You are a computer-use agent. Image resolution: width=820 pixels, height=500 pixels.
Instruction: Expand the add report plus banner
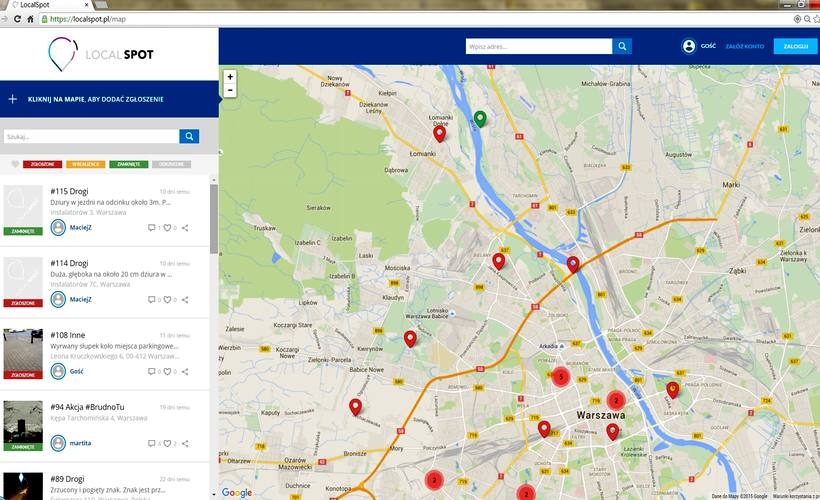13,99
